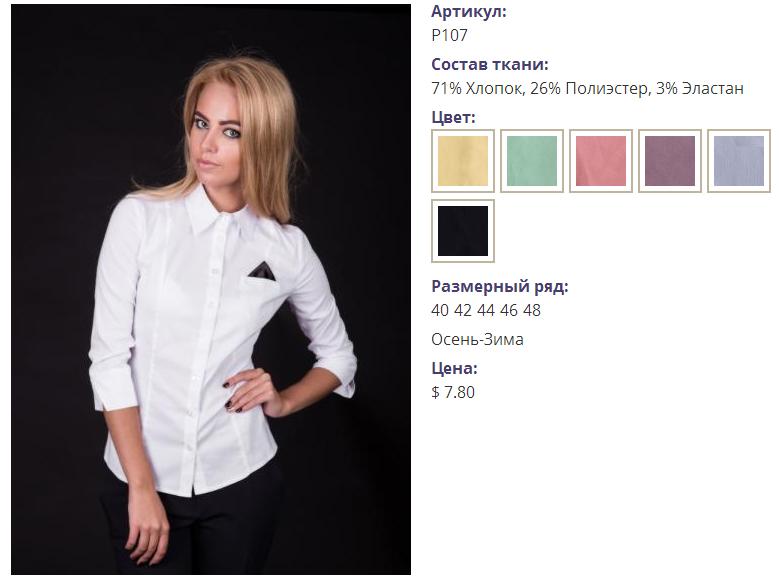Open the white blouse product photo
This screenshot has width=780, height=578.
pyautogui.click(x=211, y=289)
